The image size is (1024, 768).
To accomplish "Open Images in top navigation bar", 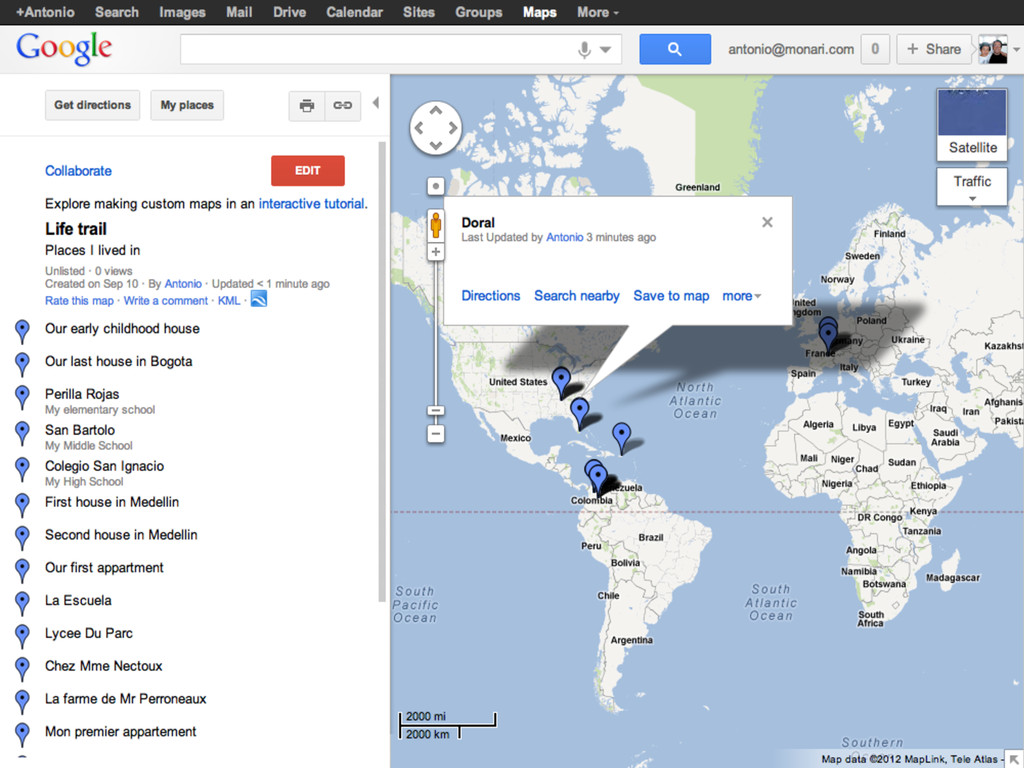I will [x=182, y=12].
